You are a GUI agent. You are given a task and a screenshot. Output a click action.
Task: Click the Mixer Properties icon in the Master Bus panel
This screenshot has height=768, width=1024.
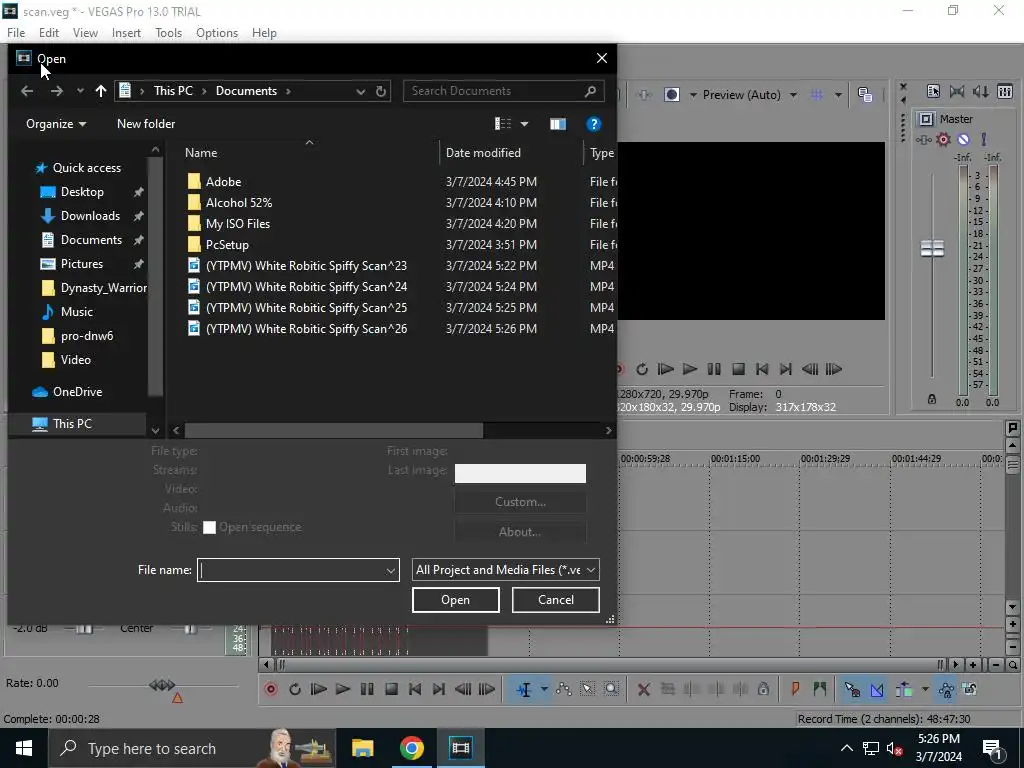coord(933,91)
